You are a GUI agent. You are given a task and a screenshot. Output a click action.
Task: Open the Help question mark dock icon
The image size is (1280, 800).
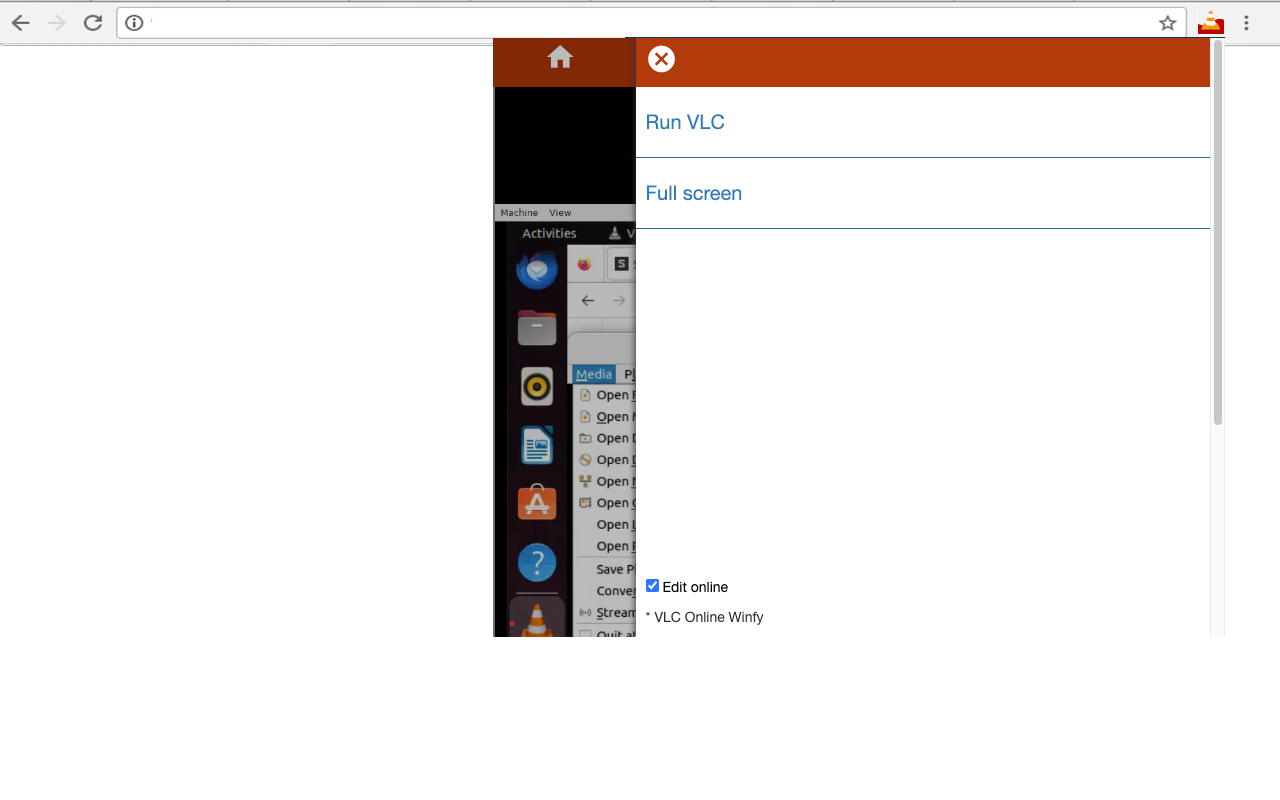tap(537, 562)
